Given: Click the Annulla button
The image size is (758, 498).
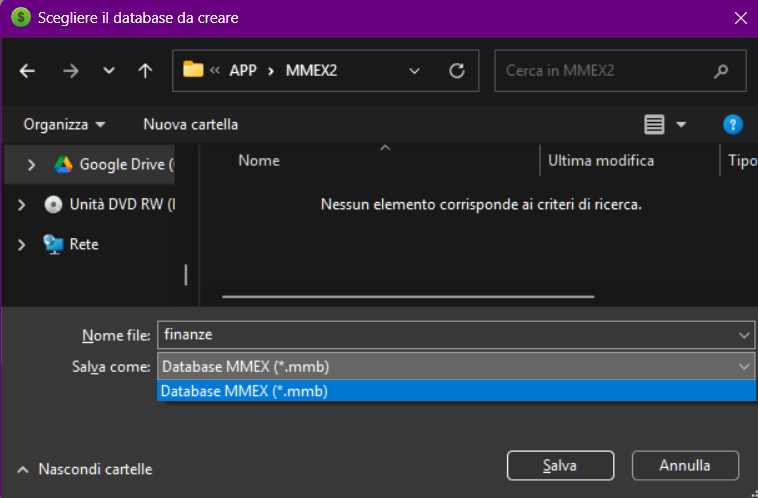Looking at the screenshot, I should [x=685, y=466].
